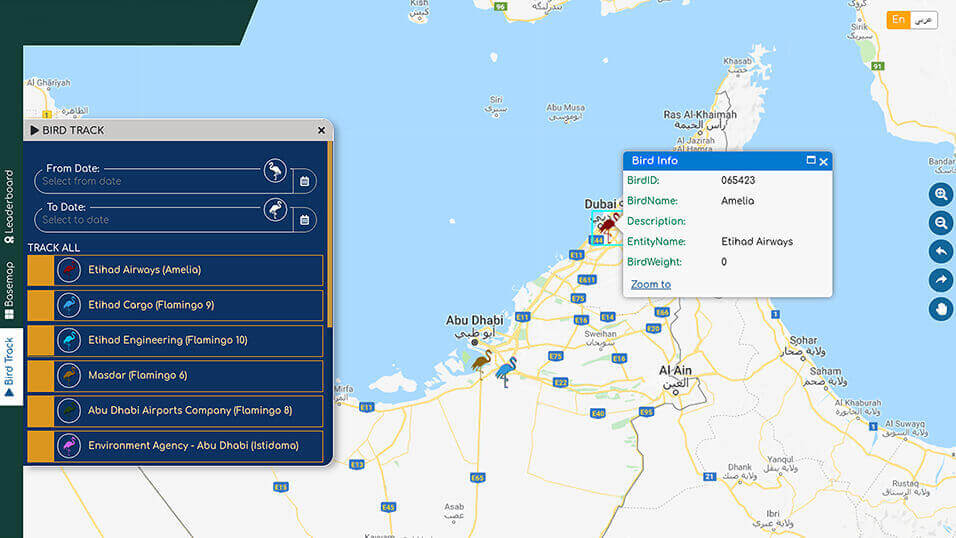Click the BirdID value 065423

(x=738, y=181)
